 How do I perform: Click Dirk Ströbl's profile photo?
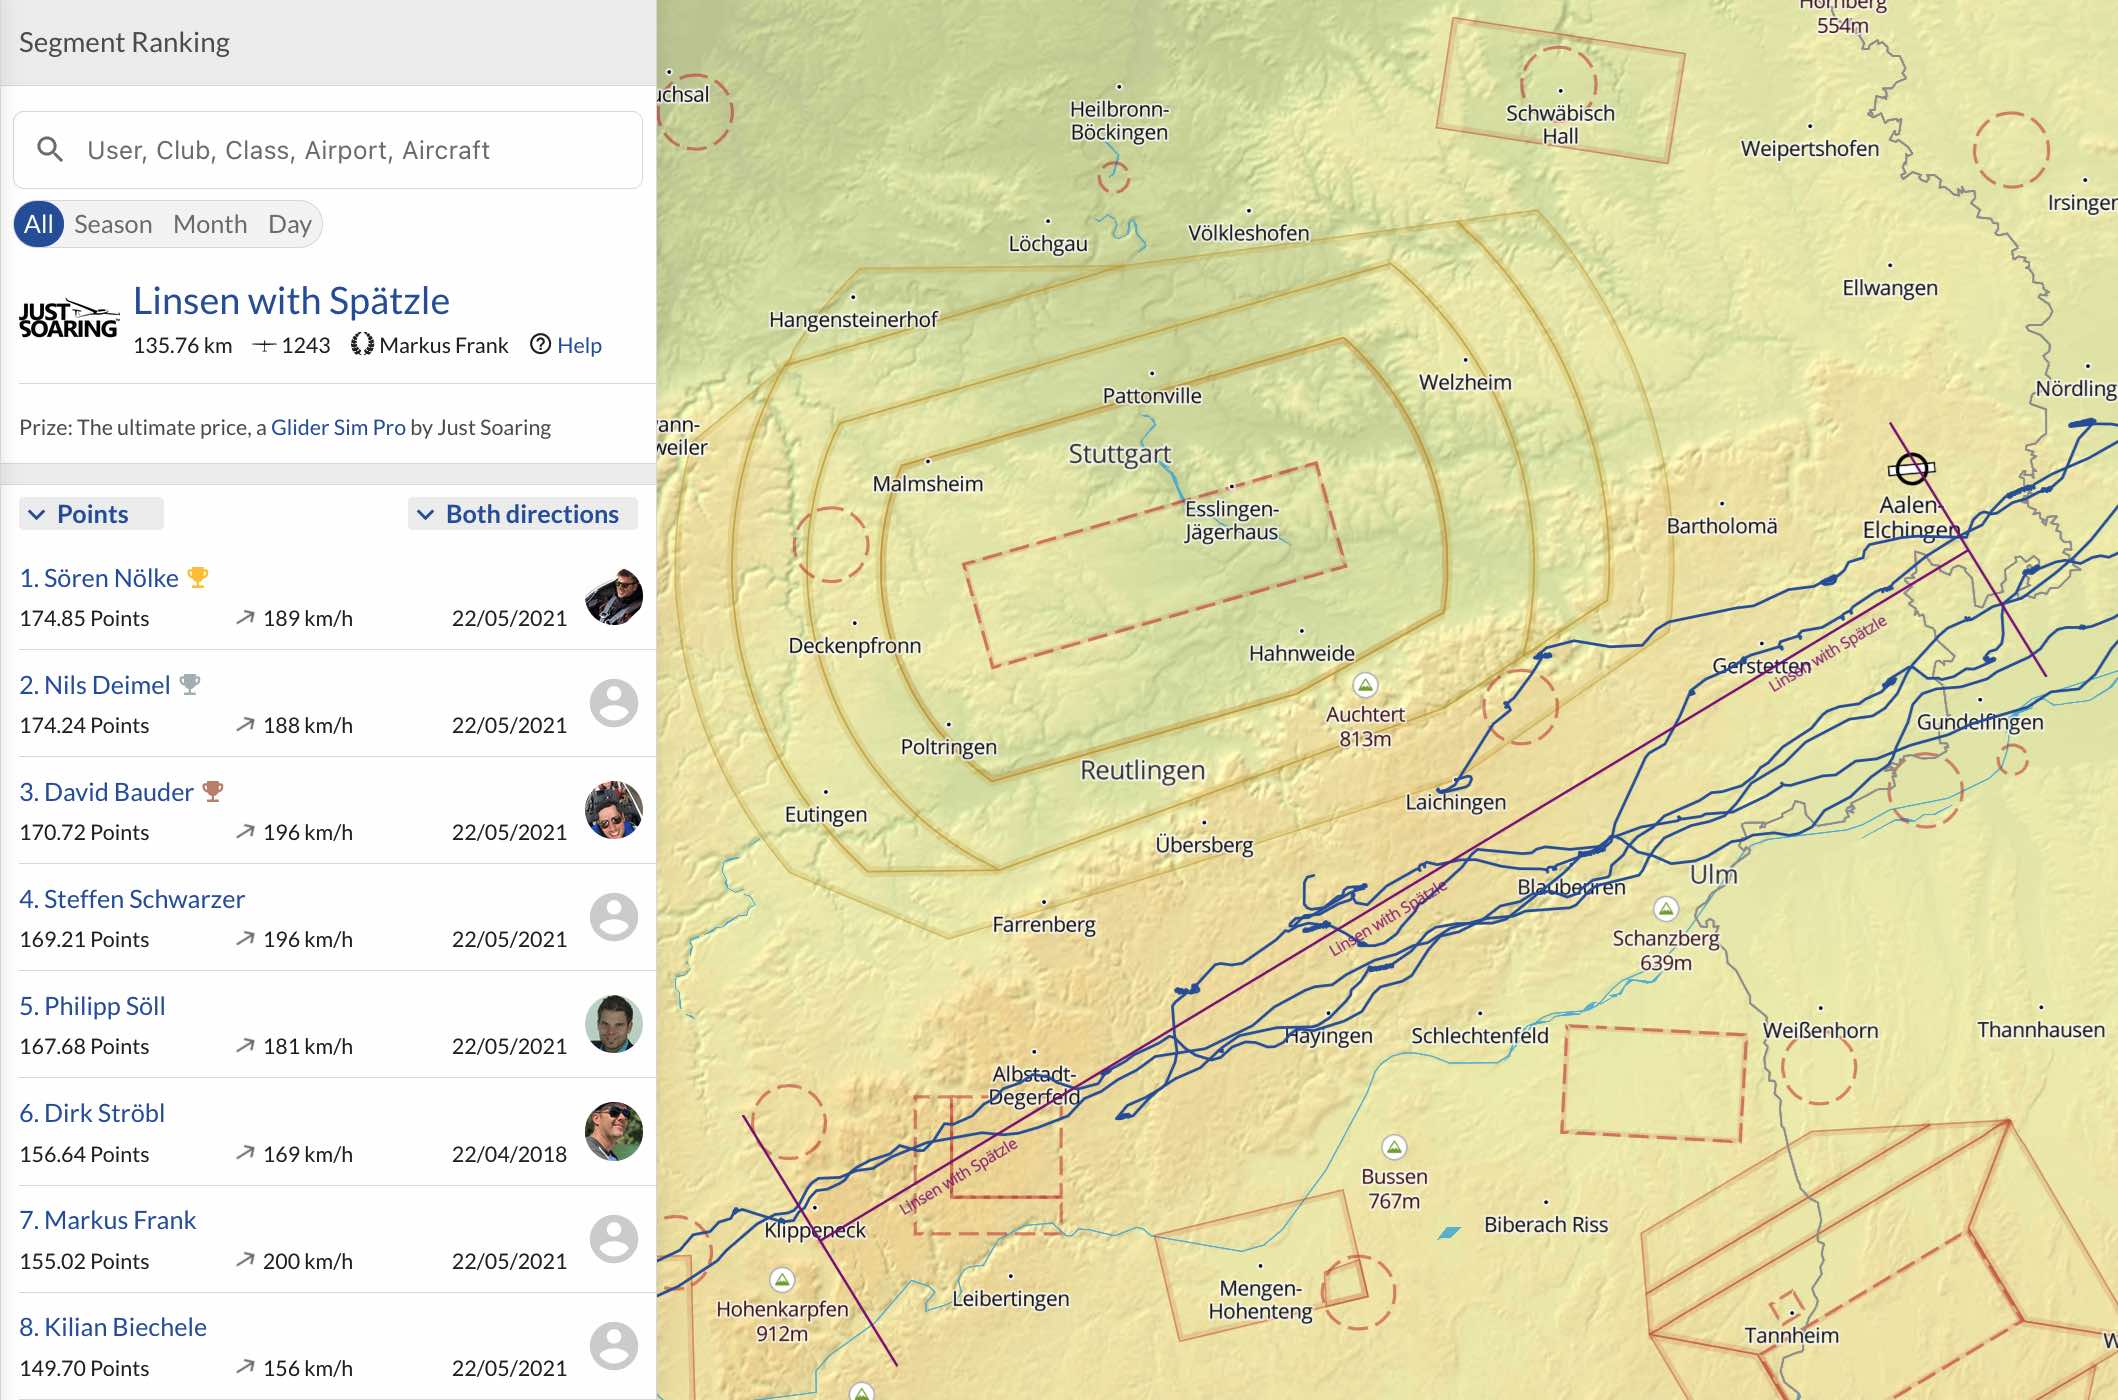click(613, 1131)
